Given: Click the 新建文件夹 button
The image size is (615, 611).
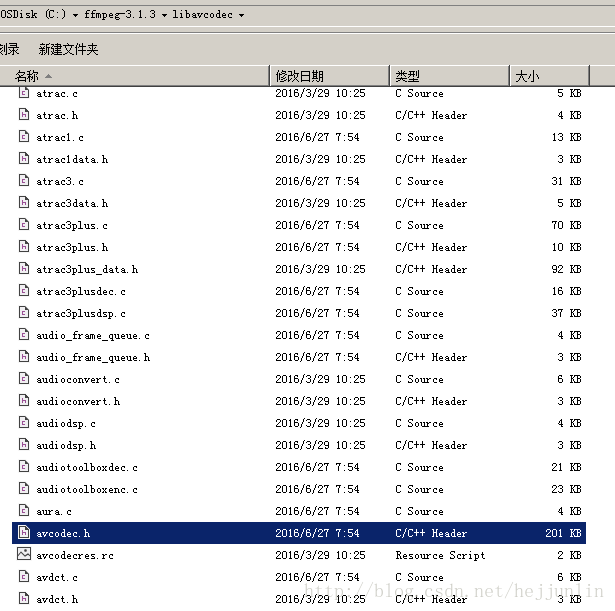Looking at the screenshot, I should (68, 49).
